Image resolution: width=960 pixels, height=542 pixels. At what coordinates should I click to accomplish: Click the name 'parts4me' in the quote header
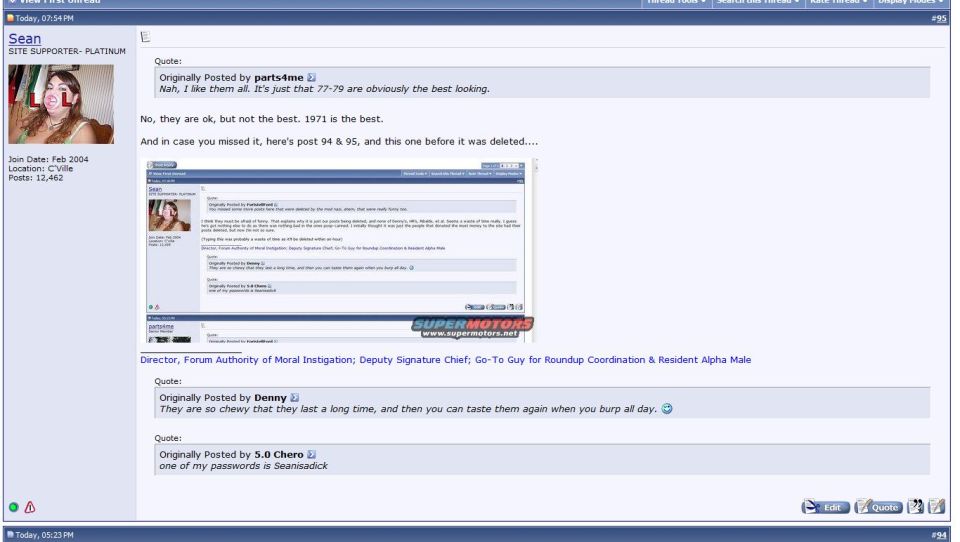(279, 78)
